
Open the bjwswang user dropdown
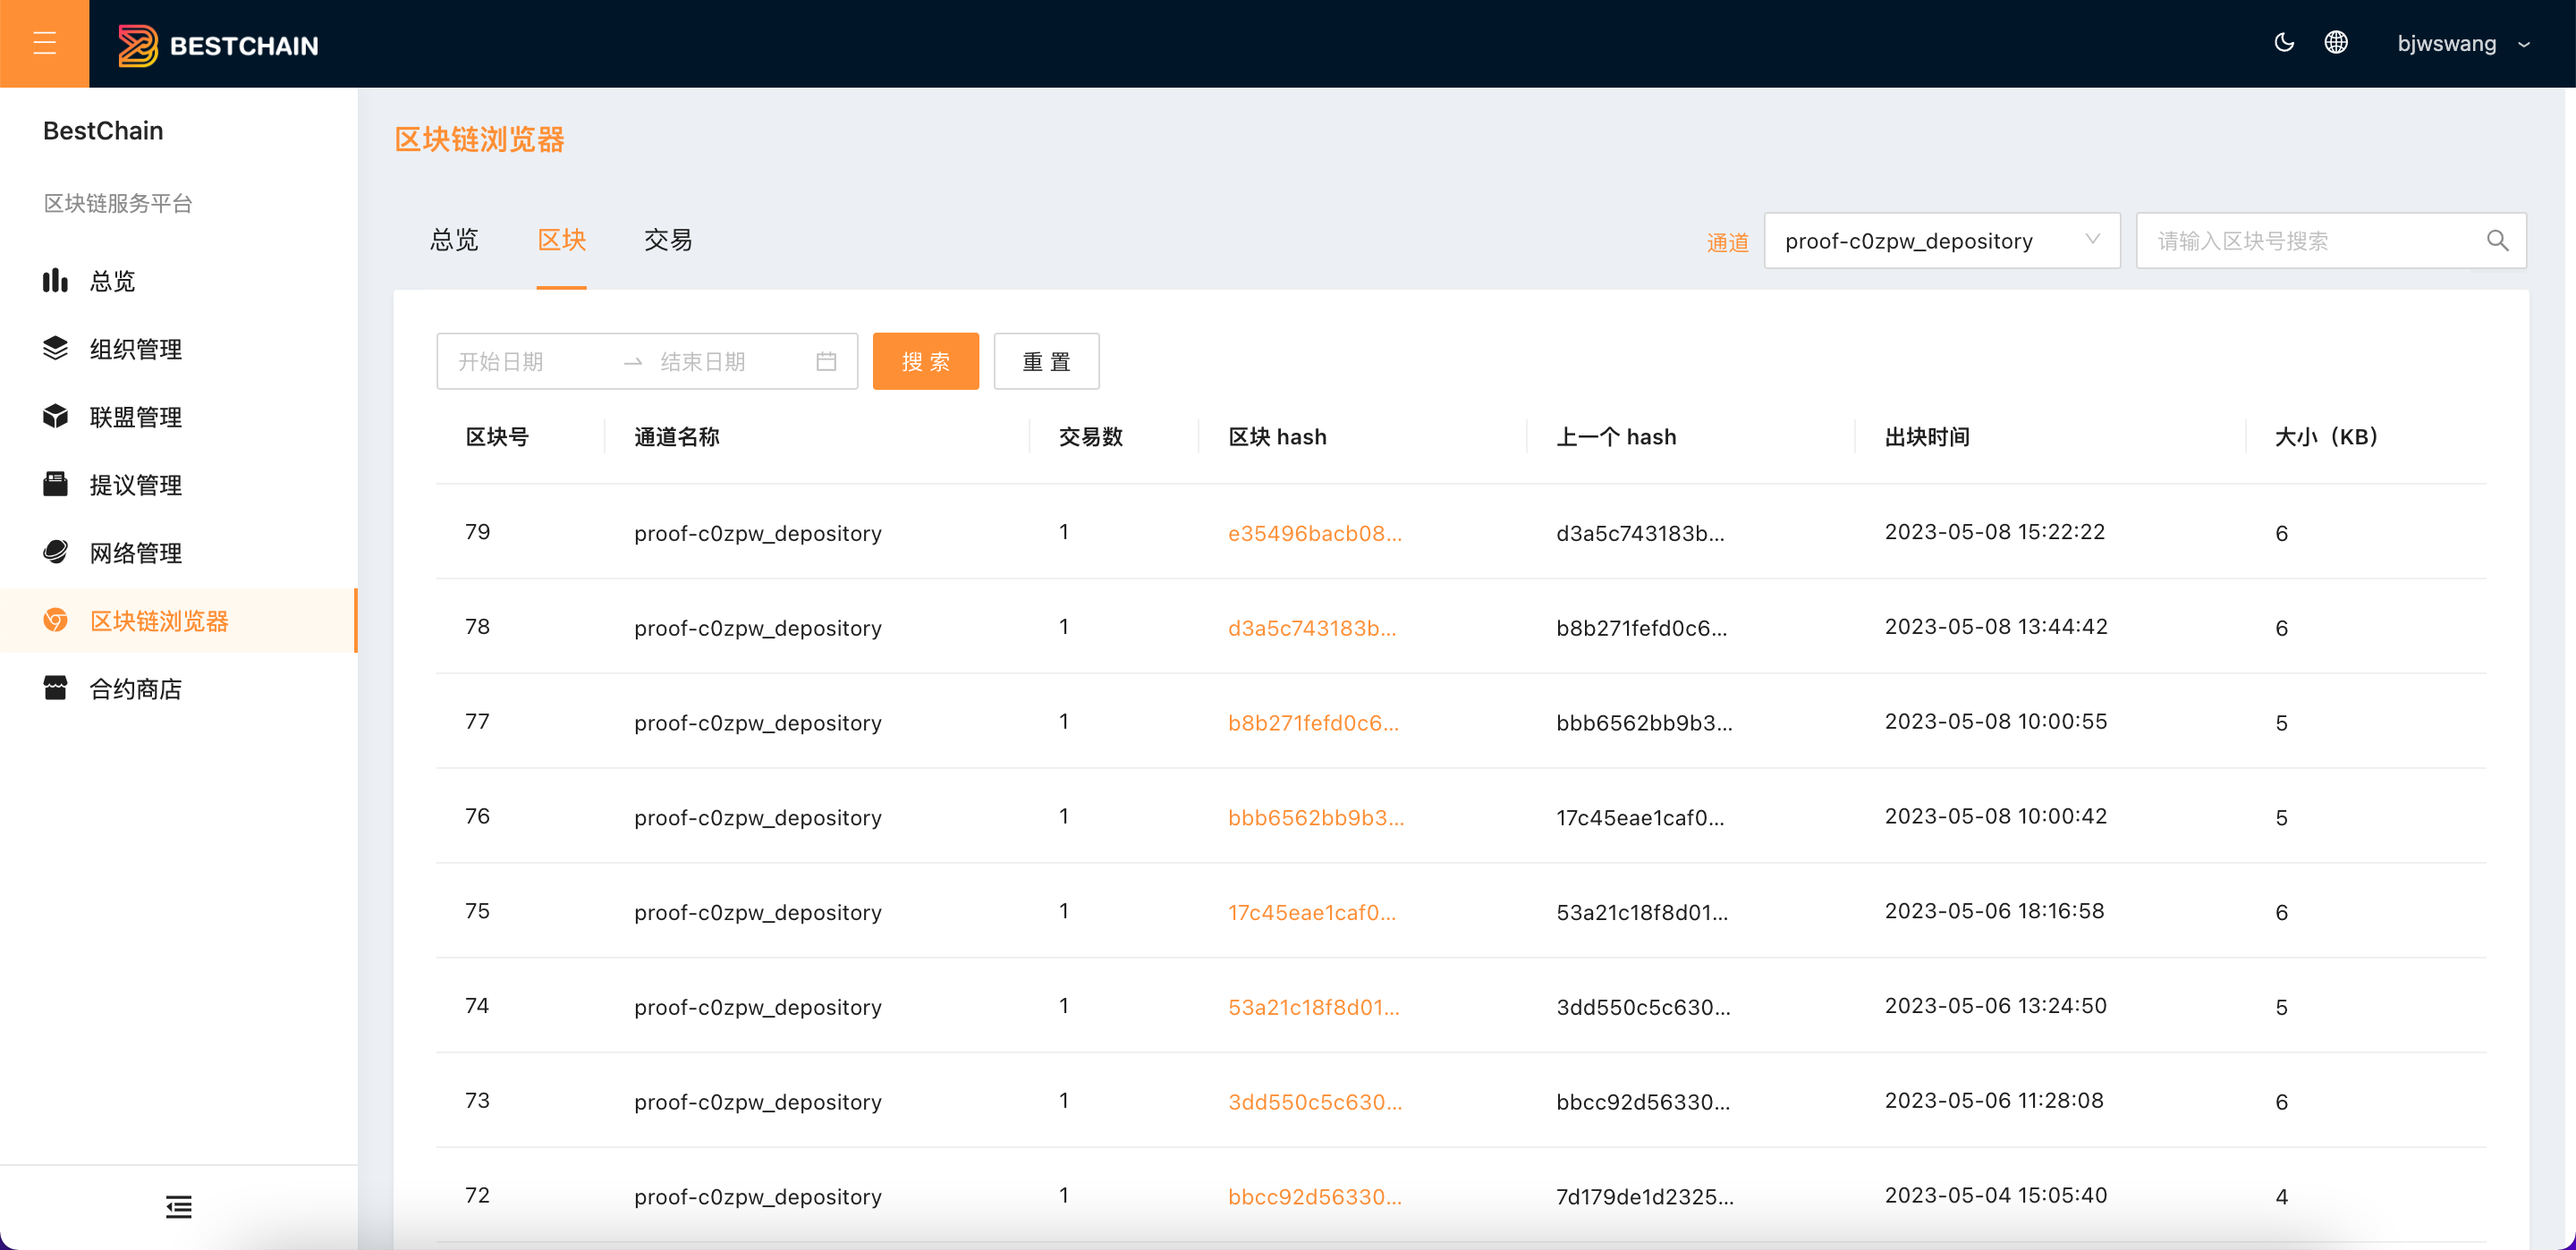pos(2464,43)
